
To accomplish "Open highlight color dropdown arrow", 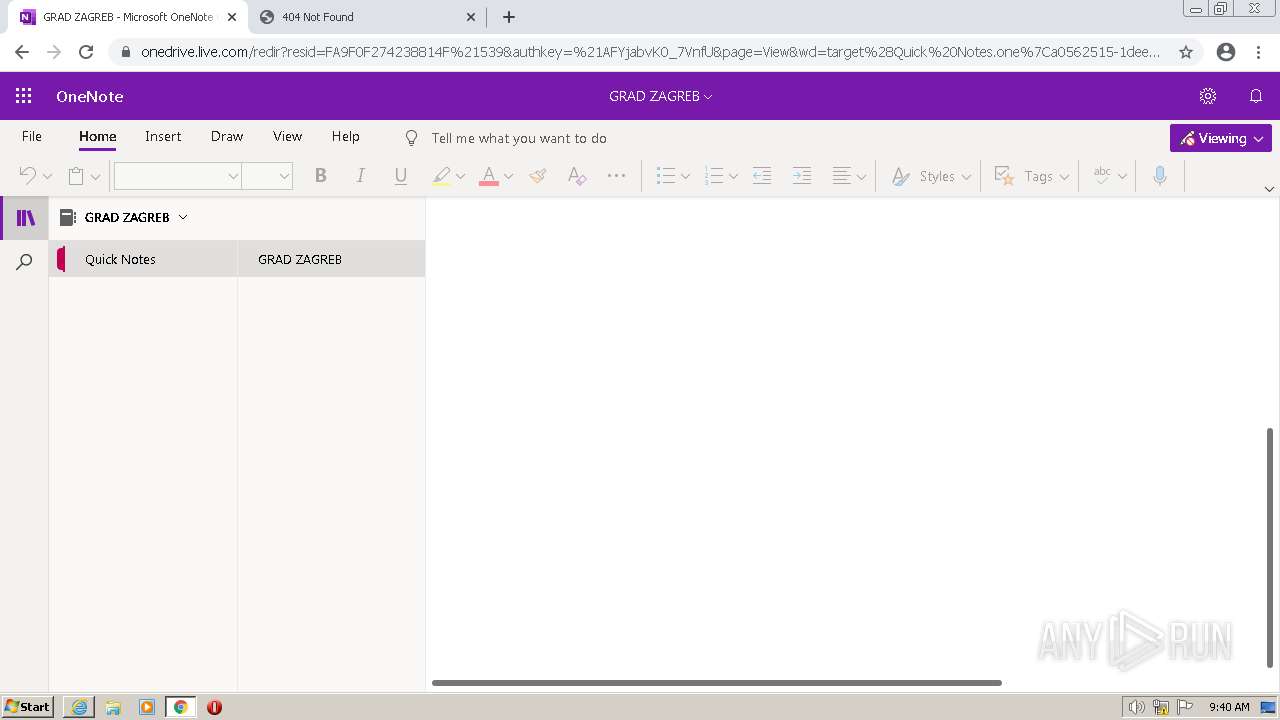I will 460,176.
